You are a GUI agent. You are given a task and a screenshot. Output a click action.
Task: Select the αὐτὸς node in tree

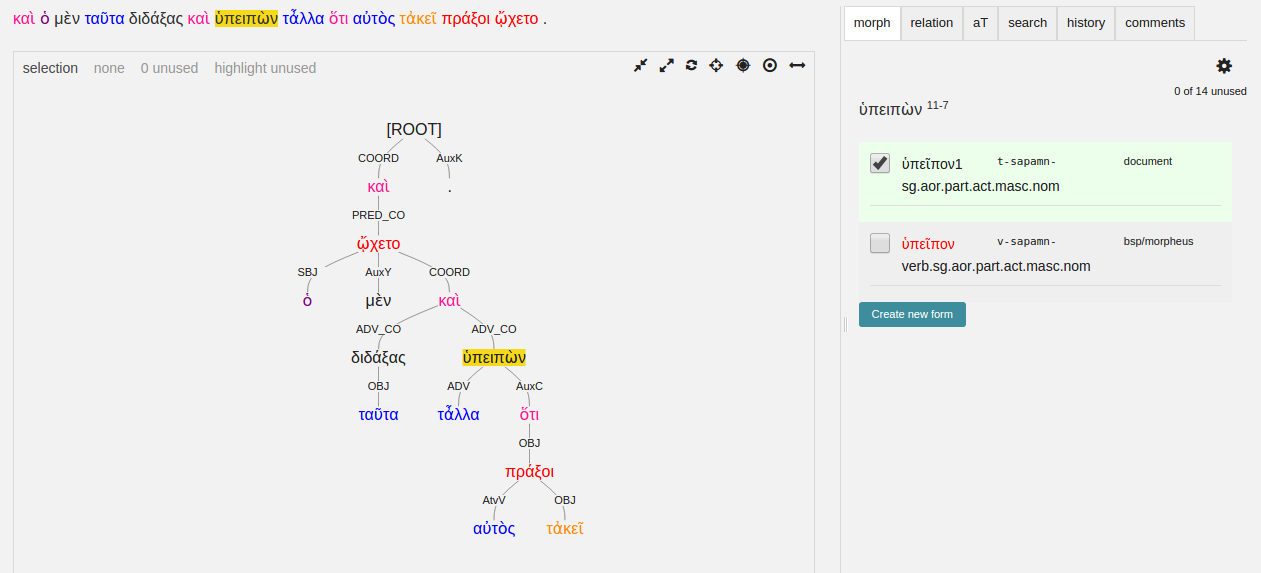pos(494,528)
